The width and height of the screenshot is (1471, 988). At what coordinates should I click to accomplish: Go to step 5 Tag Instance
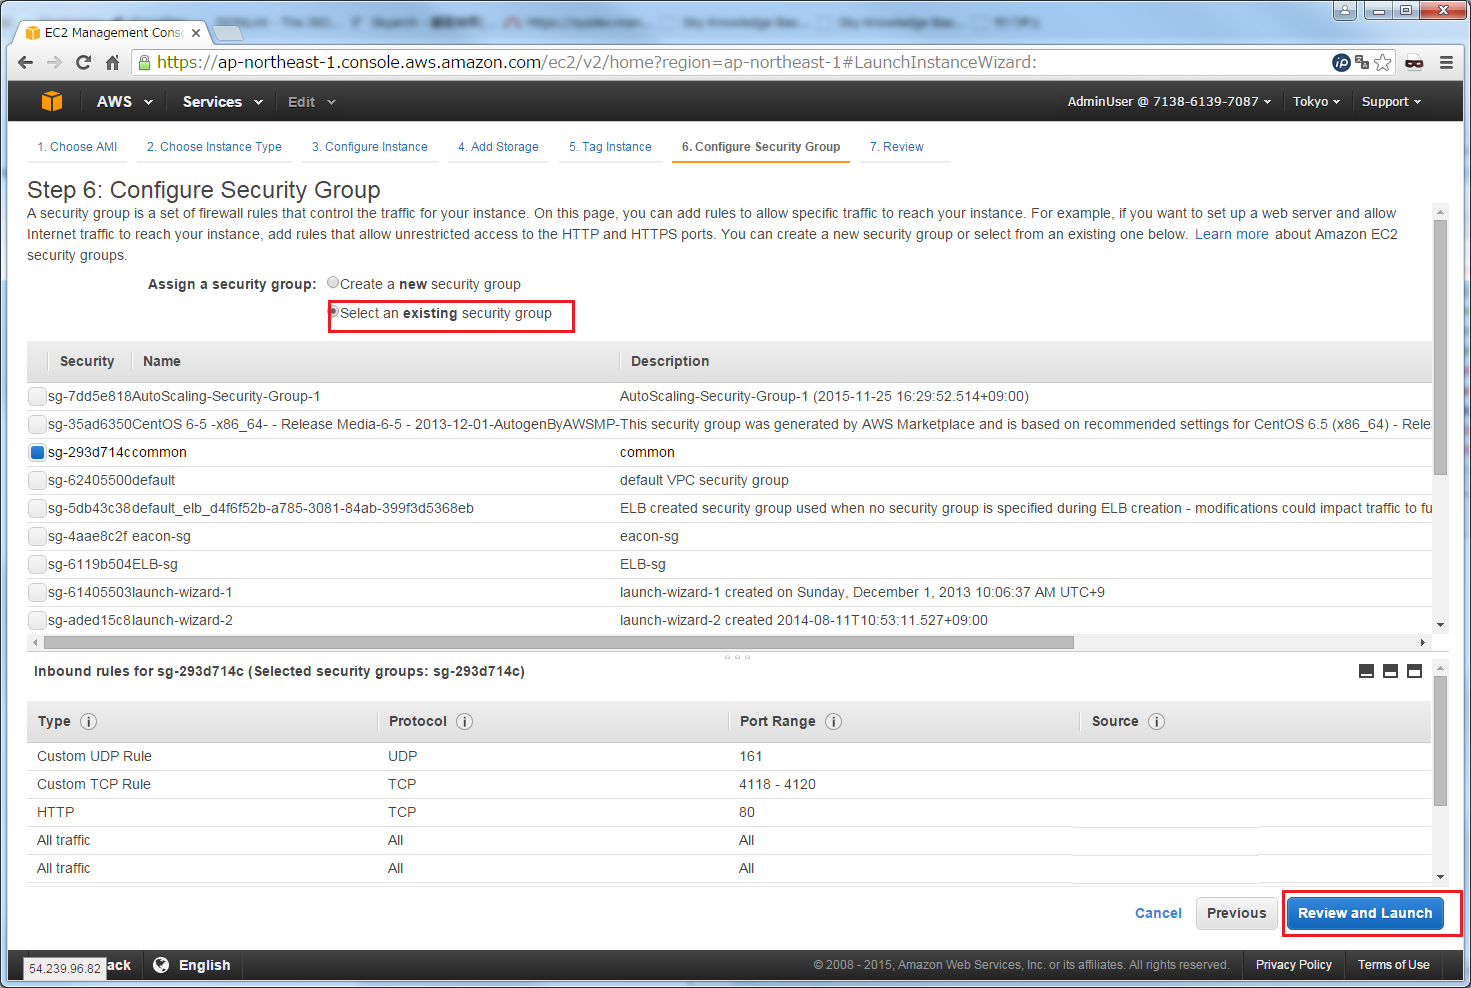(610, 147)
